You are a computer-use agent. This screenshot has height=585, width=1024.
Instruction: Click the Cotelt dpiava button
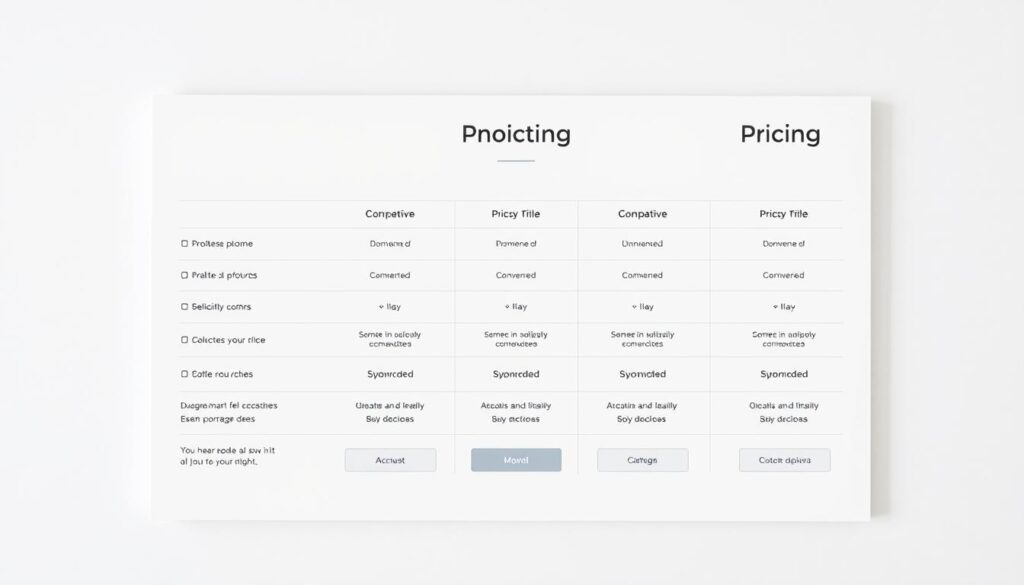784,460
